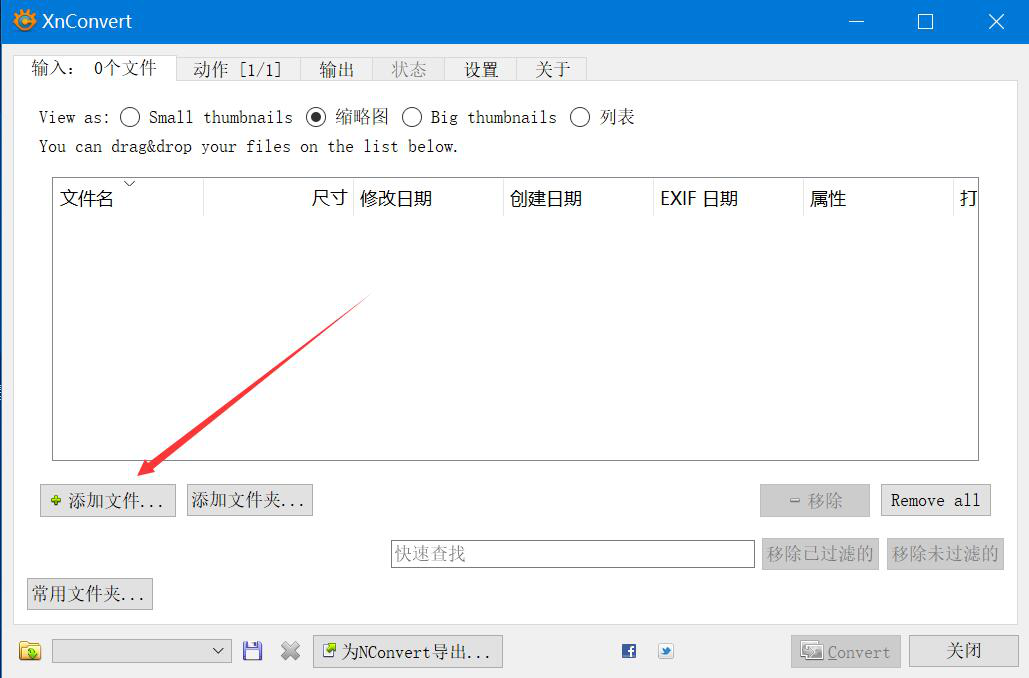This screenshot has width=1029, height=678.
Task: Click the Remove all button
Action: pyautogui.click(x=935, y=500)
